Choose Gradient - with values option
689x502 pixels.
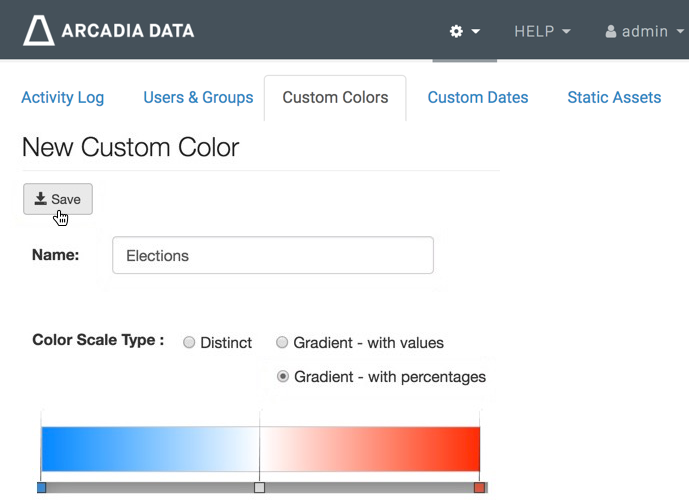(x=283, y=343)
